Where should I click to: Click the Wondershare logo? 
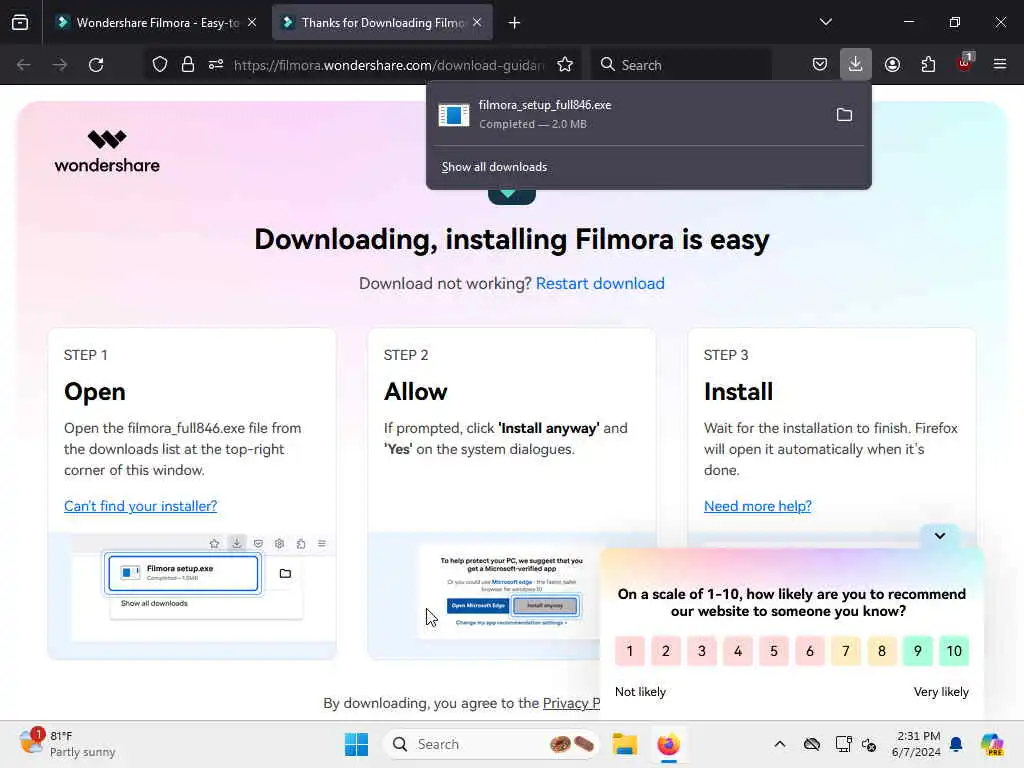click(107, 152)
